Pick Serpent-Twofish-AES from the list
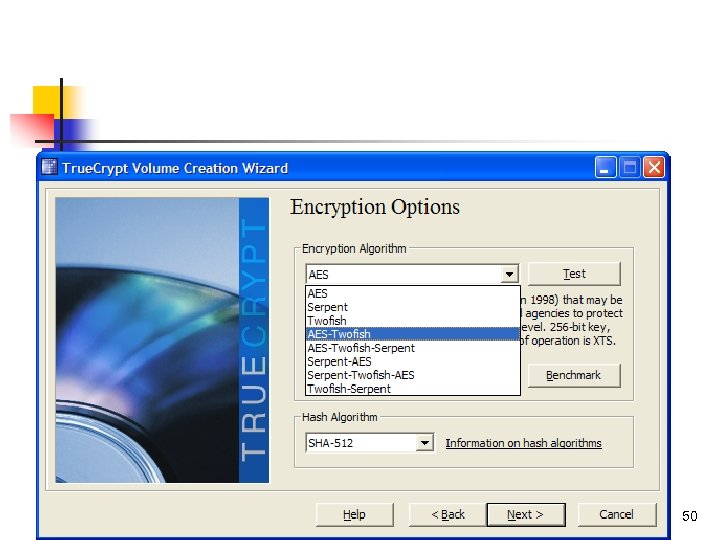 (413, 375)
